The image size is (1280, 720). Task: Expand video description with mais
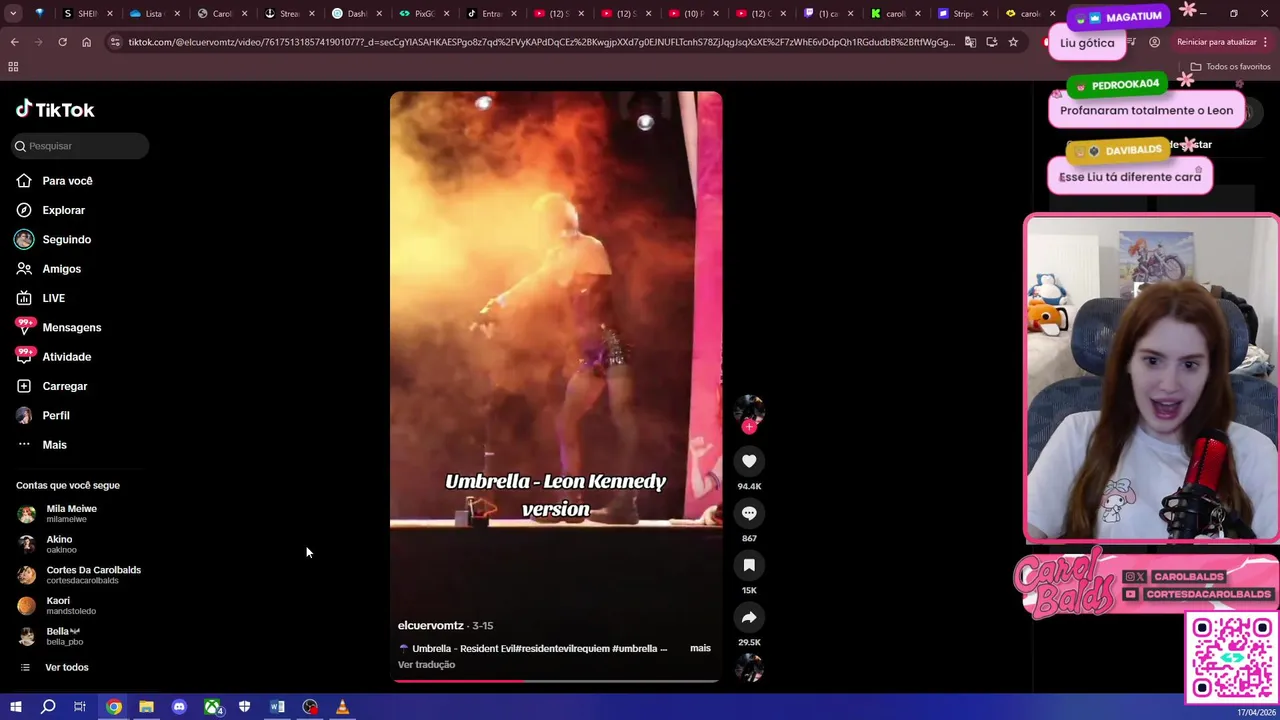pyautogui.click(x=700, y=648)
